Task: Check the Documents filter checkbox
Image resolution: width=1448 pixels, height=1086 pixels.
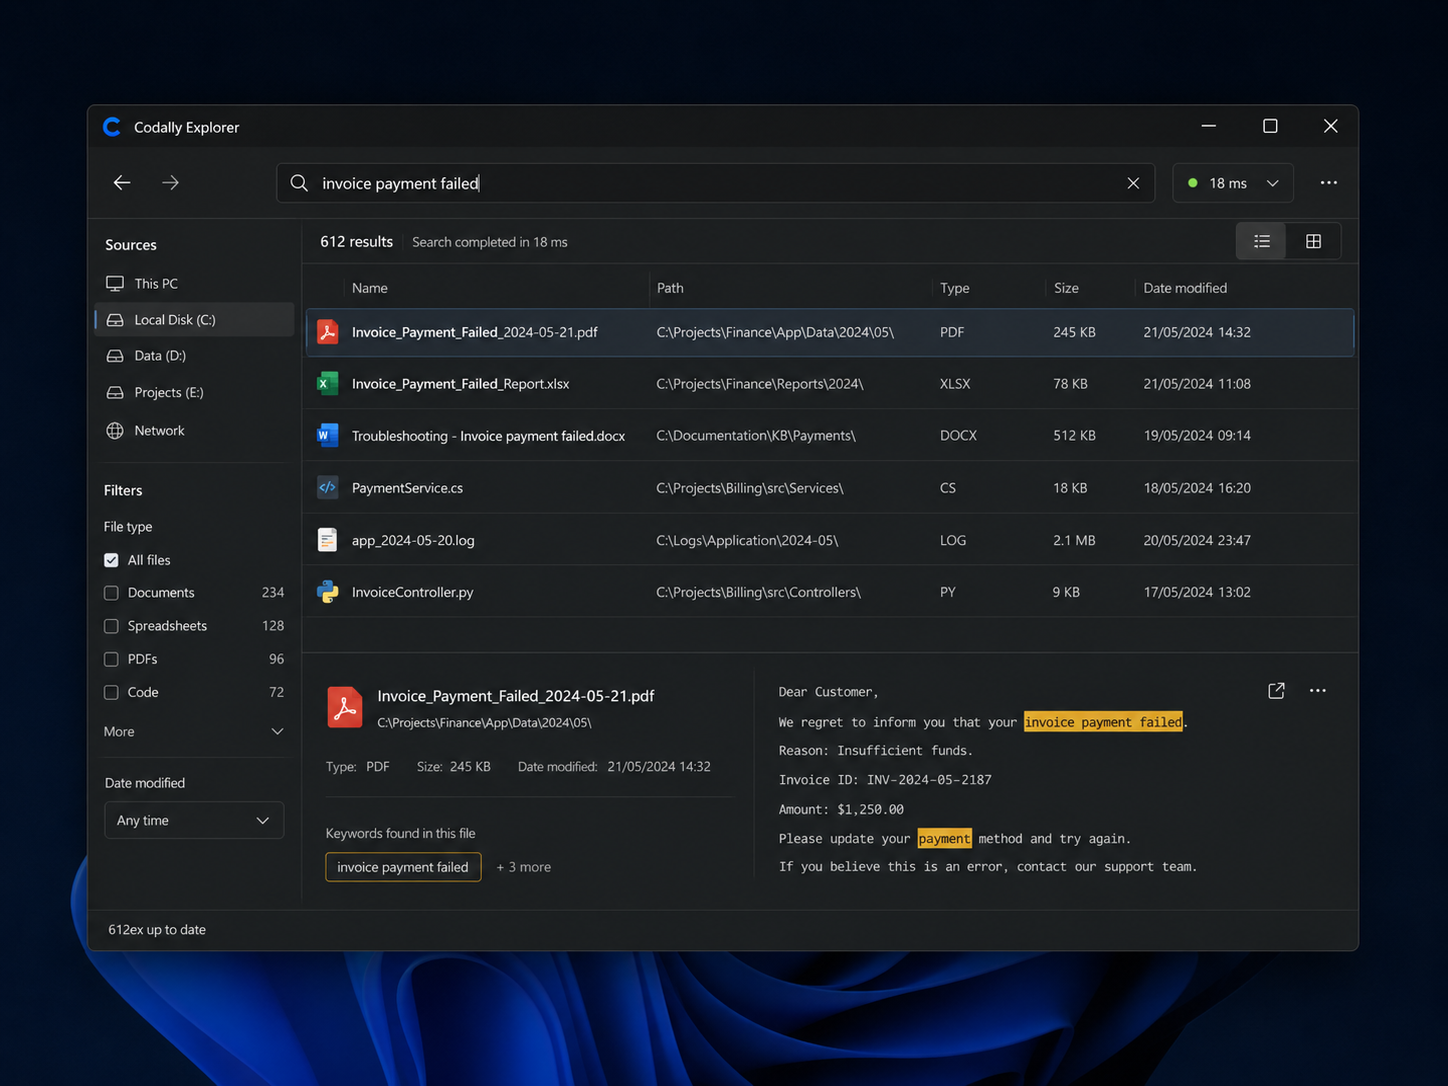Action: pos(111,593)
